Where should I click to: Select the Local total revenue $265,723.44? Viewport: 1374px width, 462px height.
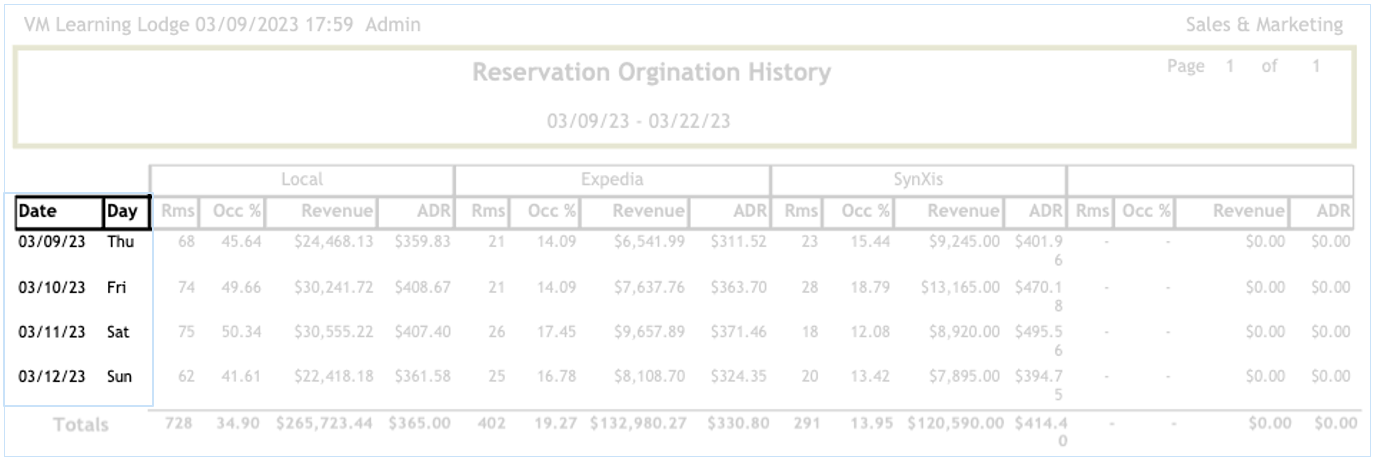pyautogui.click(x=325, y=423)
